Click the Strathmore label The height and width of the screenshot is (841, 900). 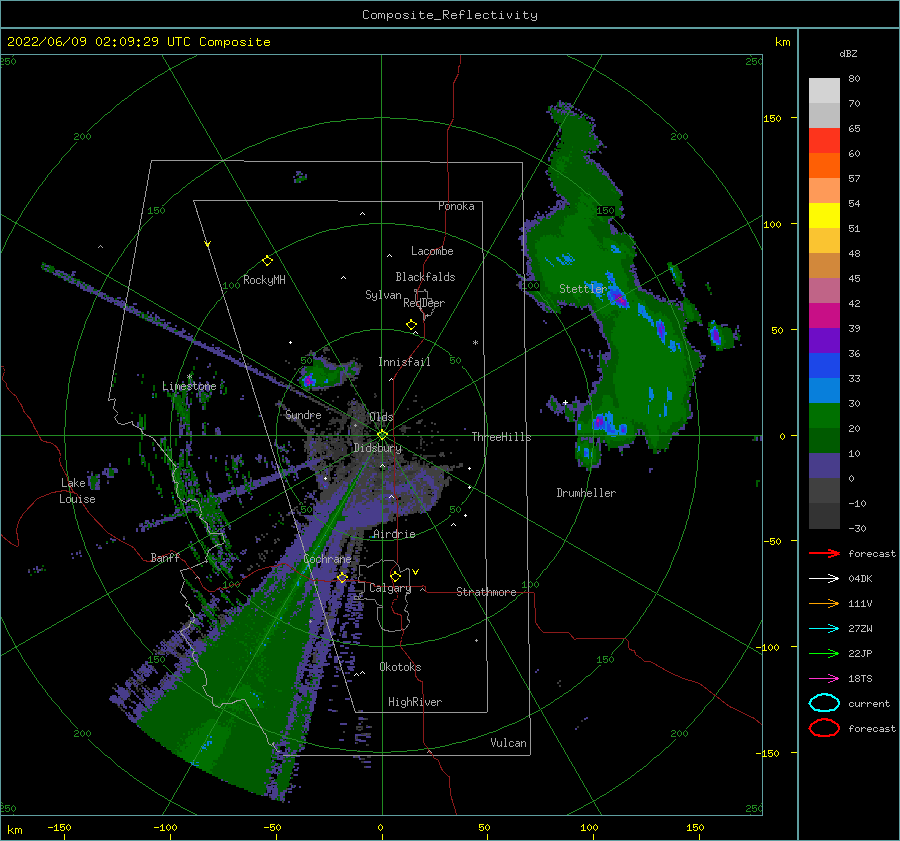click(x=486, y=592)
